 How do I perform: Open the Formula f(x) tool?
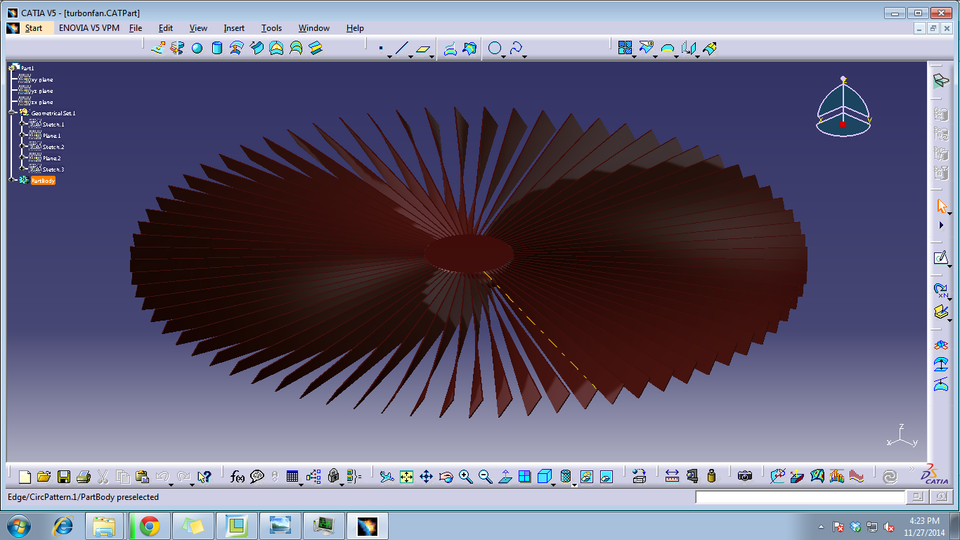(x=237, y=476)
